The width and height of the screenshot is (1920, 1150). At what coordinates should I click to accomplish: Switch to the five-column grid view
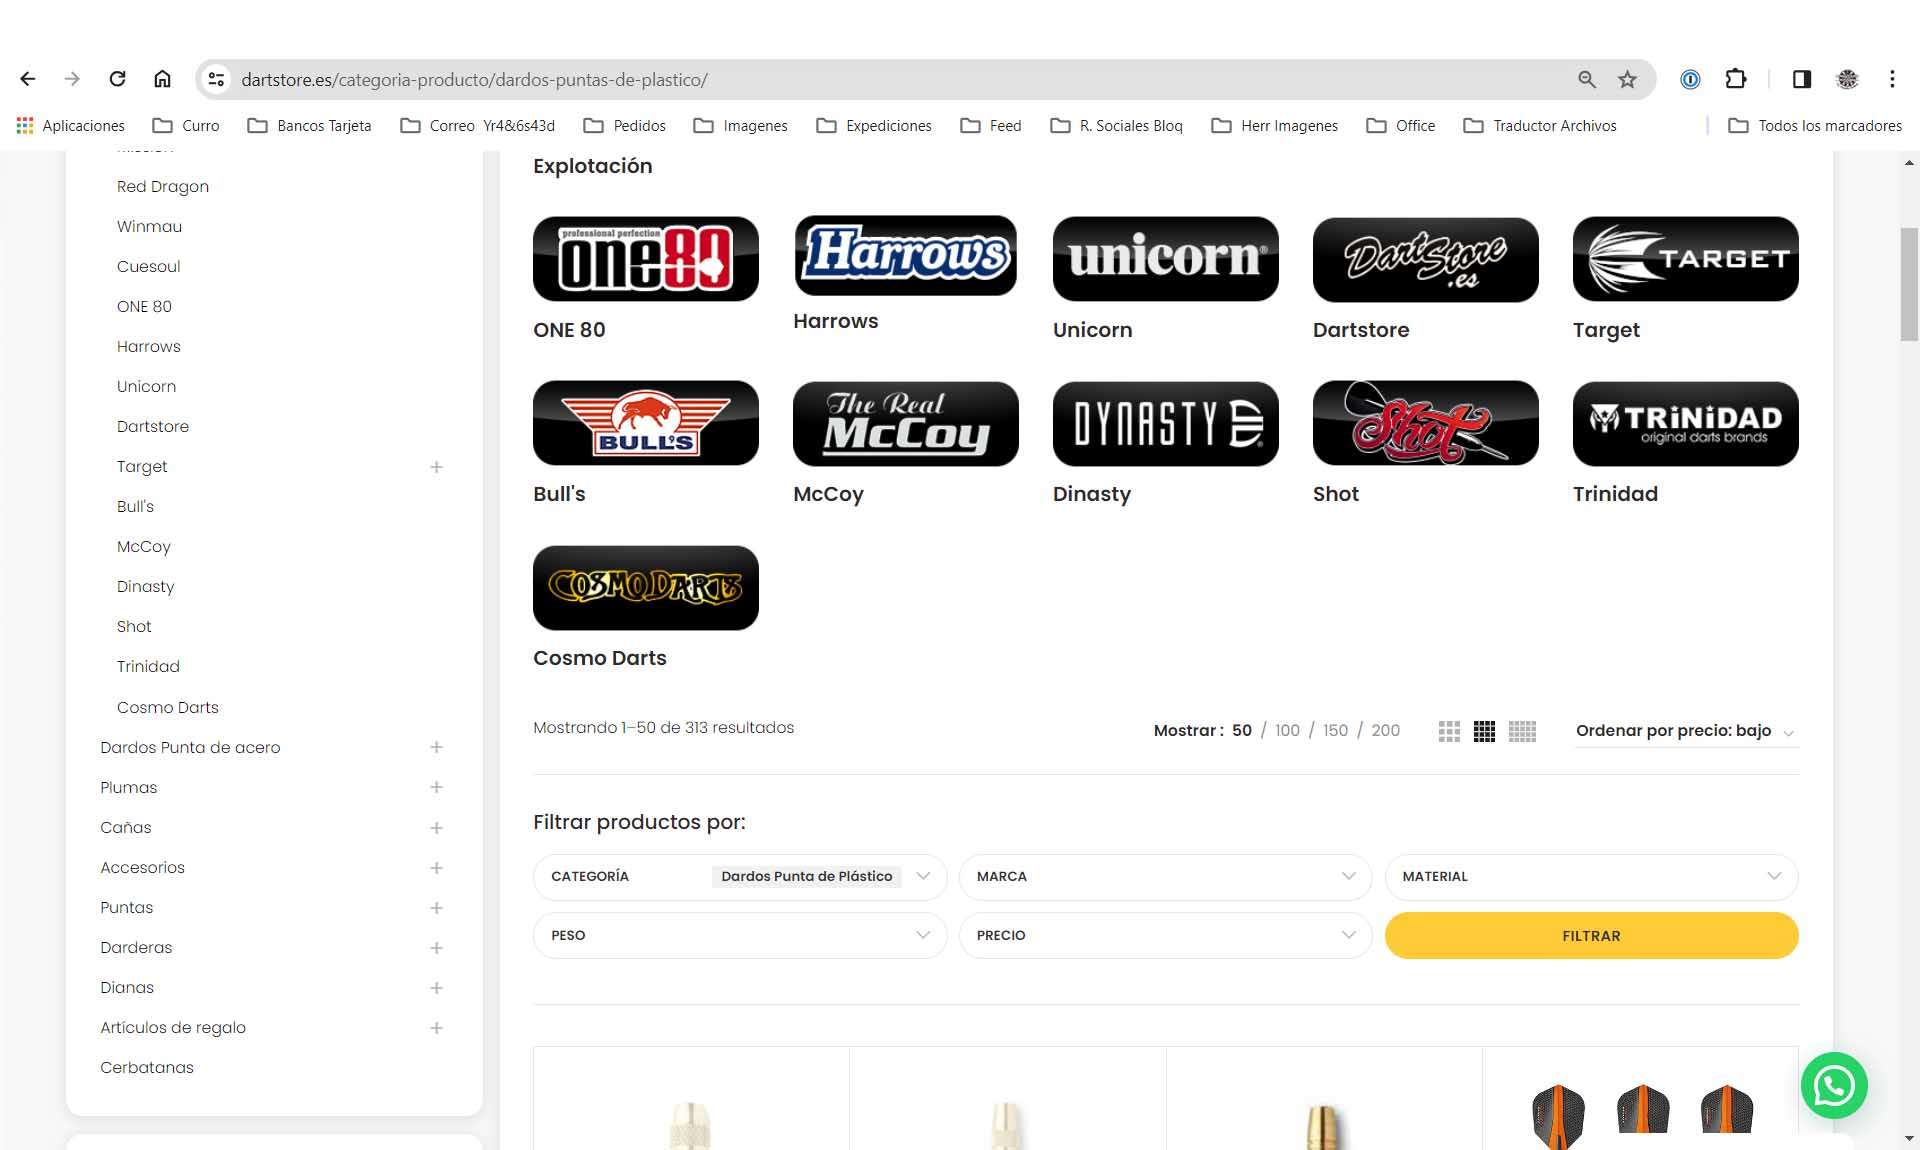[1522, 731]
